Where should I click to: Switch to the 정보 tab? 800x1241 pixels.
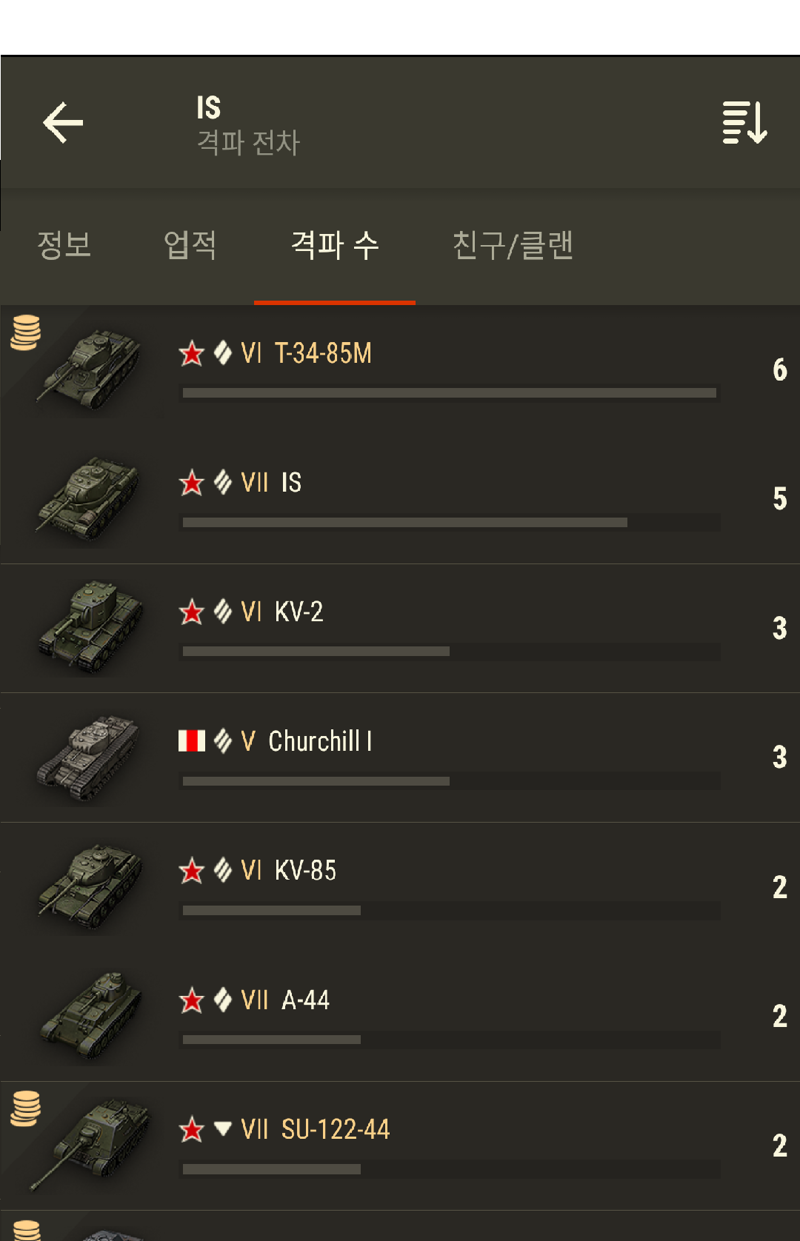click(x=64, y=245)
